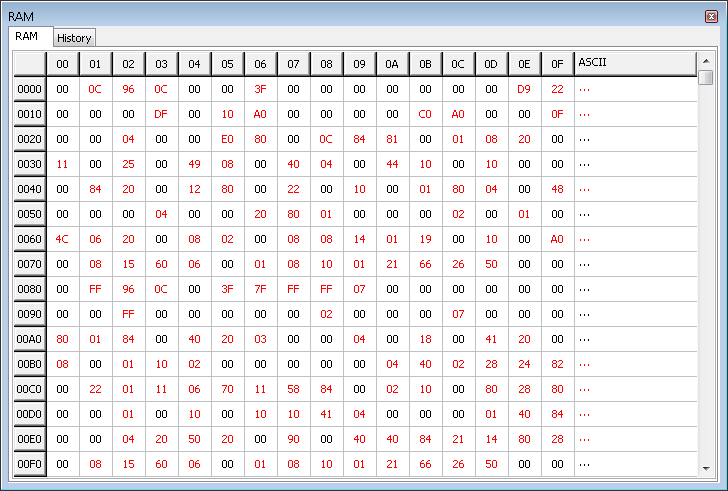Click the ASCII column header
Viewport: 728px width, 491px height.
636,64
